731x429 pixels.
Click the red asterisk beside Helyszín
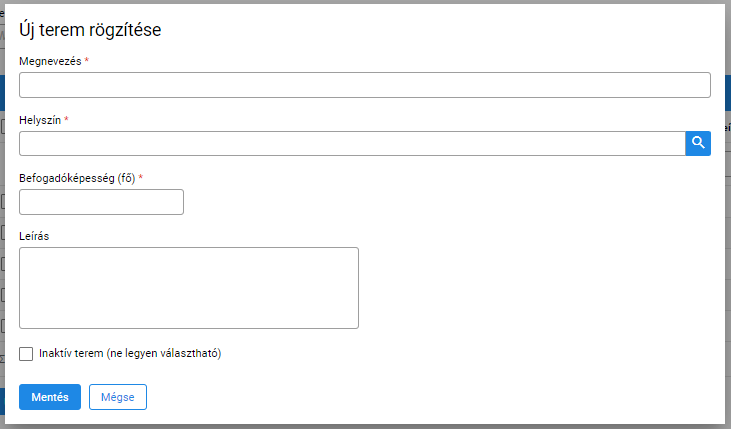(66, 119)
